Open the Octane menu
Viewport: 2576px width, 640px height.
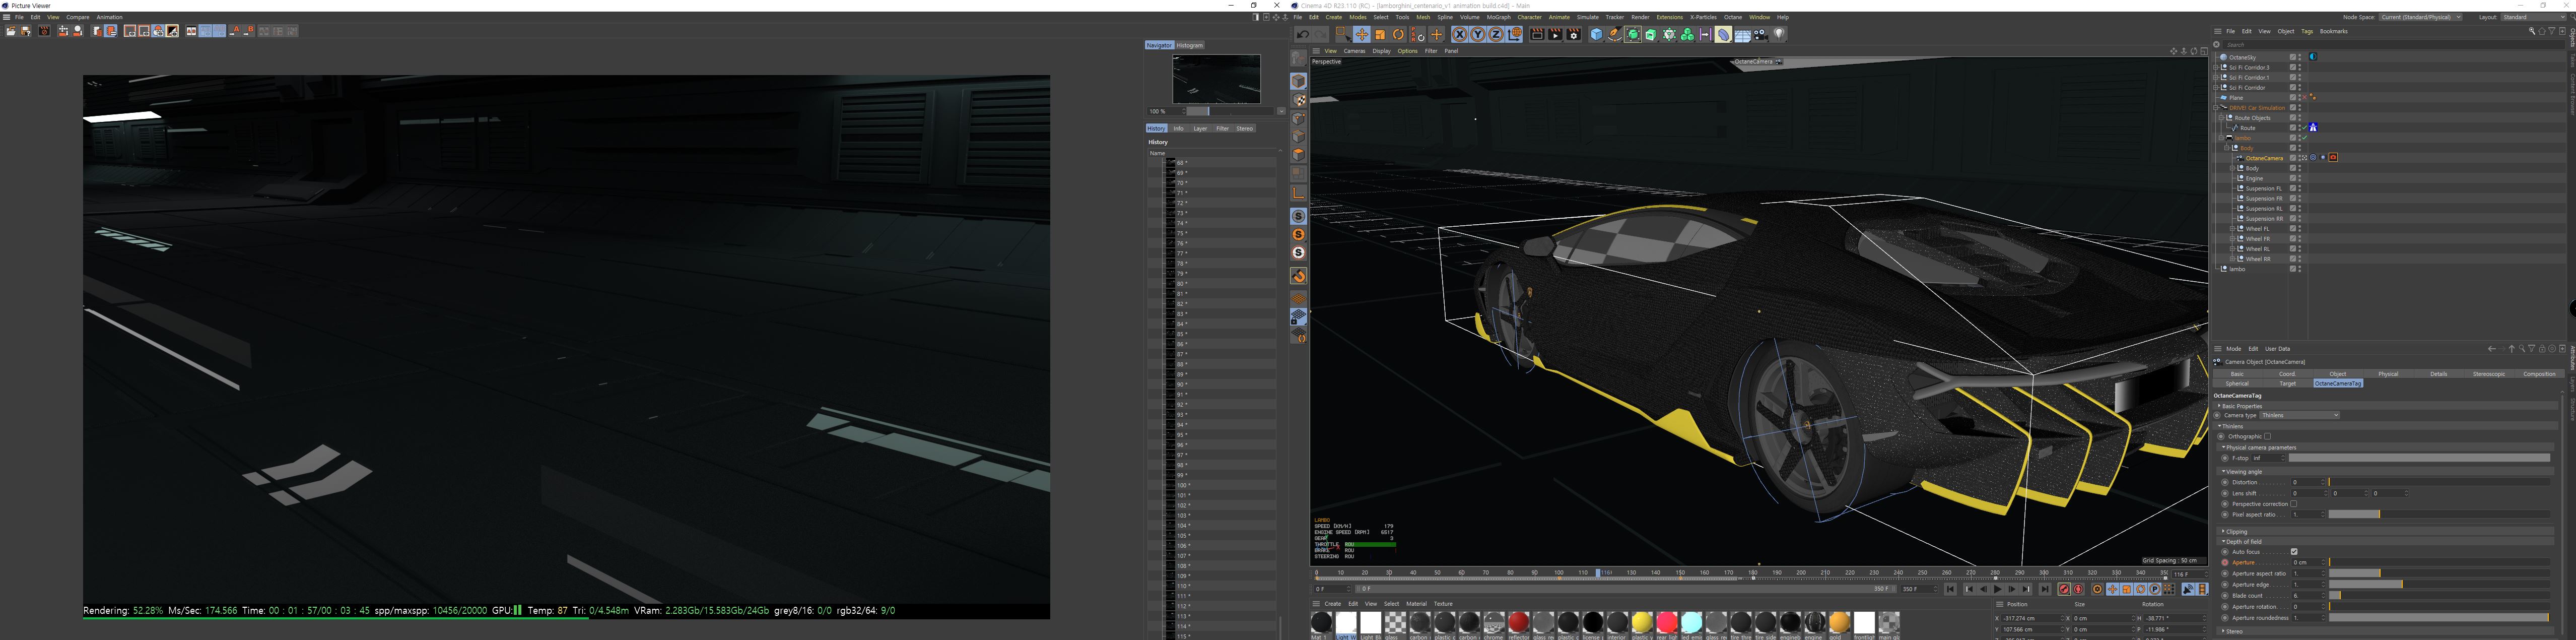[1733, 17]
